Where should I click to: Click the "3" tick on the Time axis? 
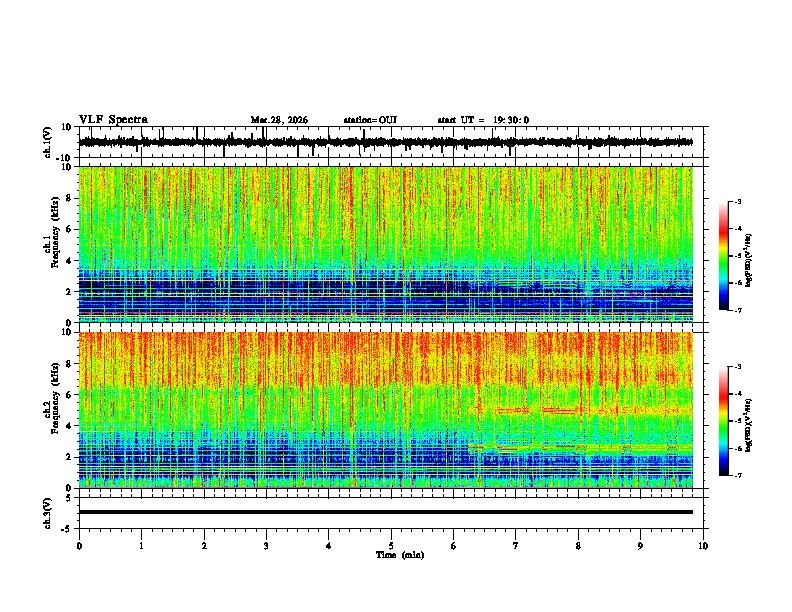tap(266, 546)
